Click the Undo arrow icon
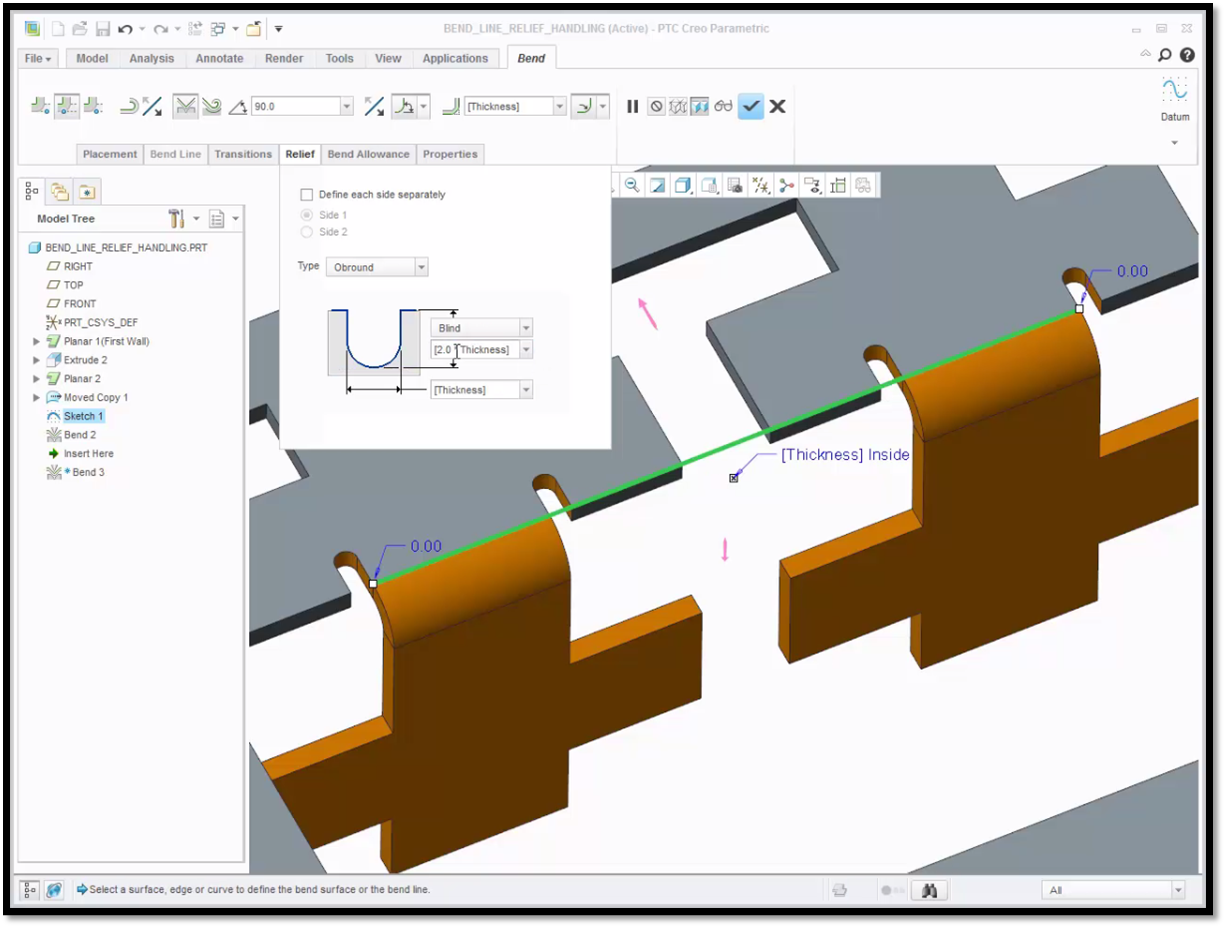 coord(125,28)
